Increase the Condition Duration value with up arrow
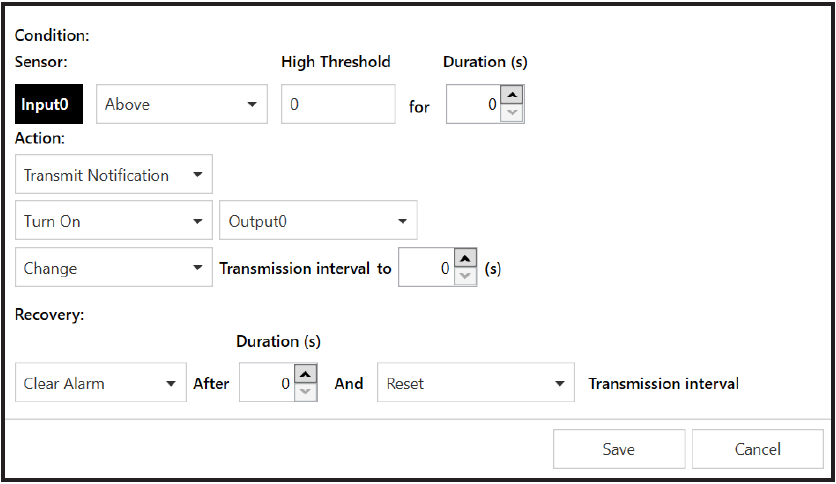Viewport: 836px width, 484px height. pos(511,95)
